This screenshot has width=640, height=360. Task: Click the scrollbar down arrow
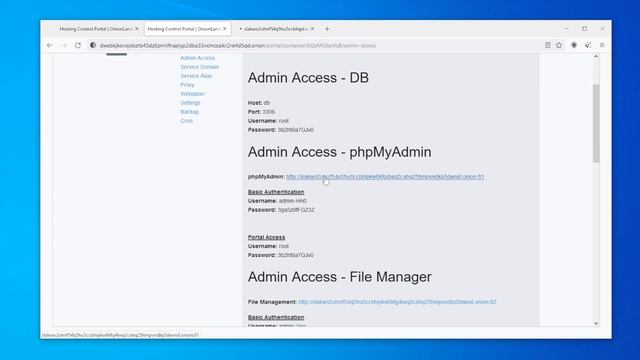(596, 323)
